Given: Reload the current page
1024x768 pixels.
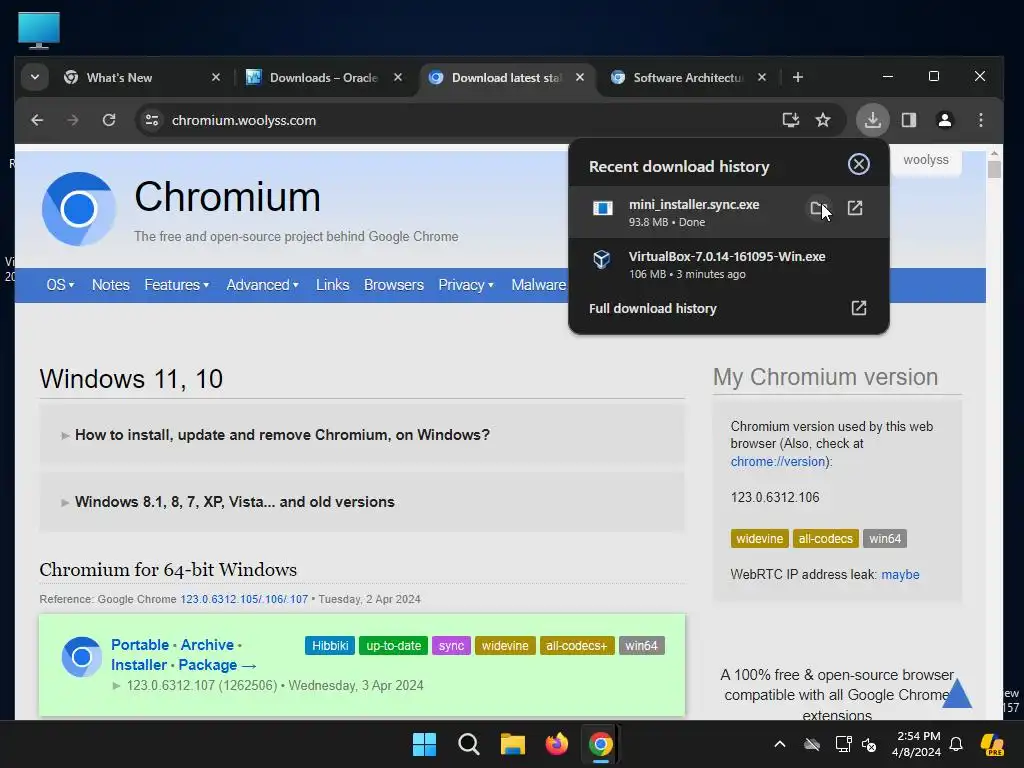Looking at the screenshot, I should pyautogui.click(x=108, y=120).
